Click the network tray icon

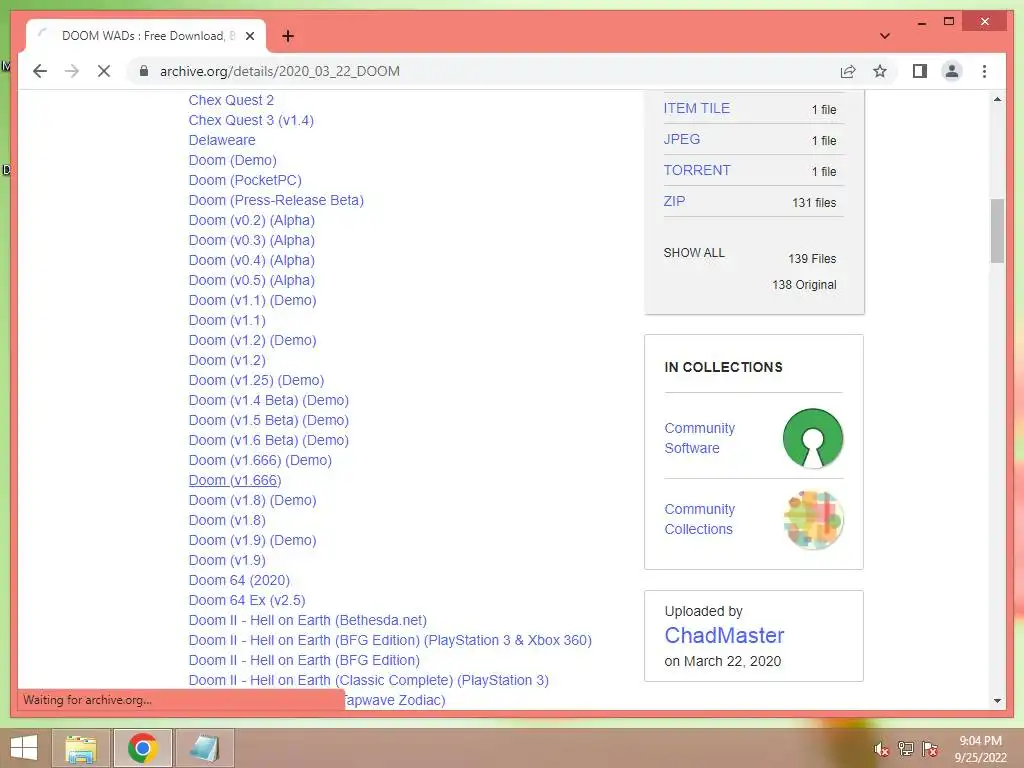(906, 749)
